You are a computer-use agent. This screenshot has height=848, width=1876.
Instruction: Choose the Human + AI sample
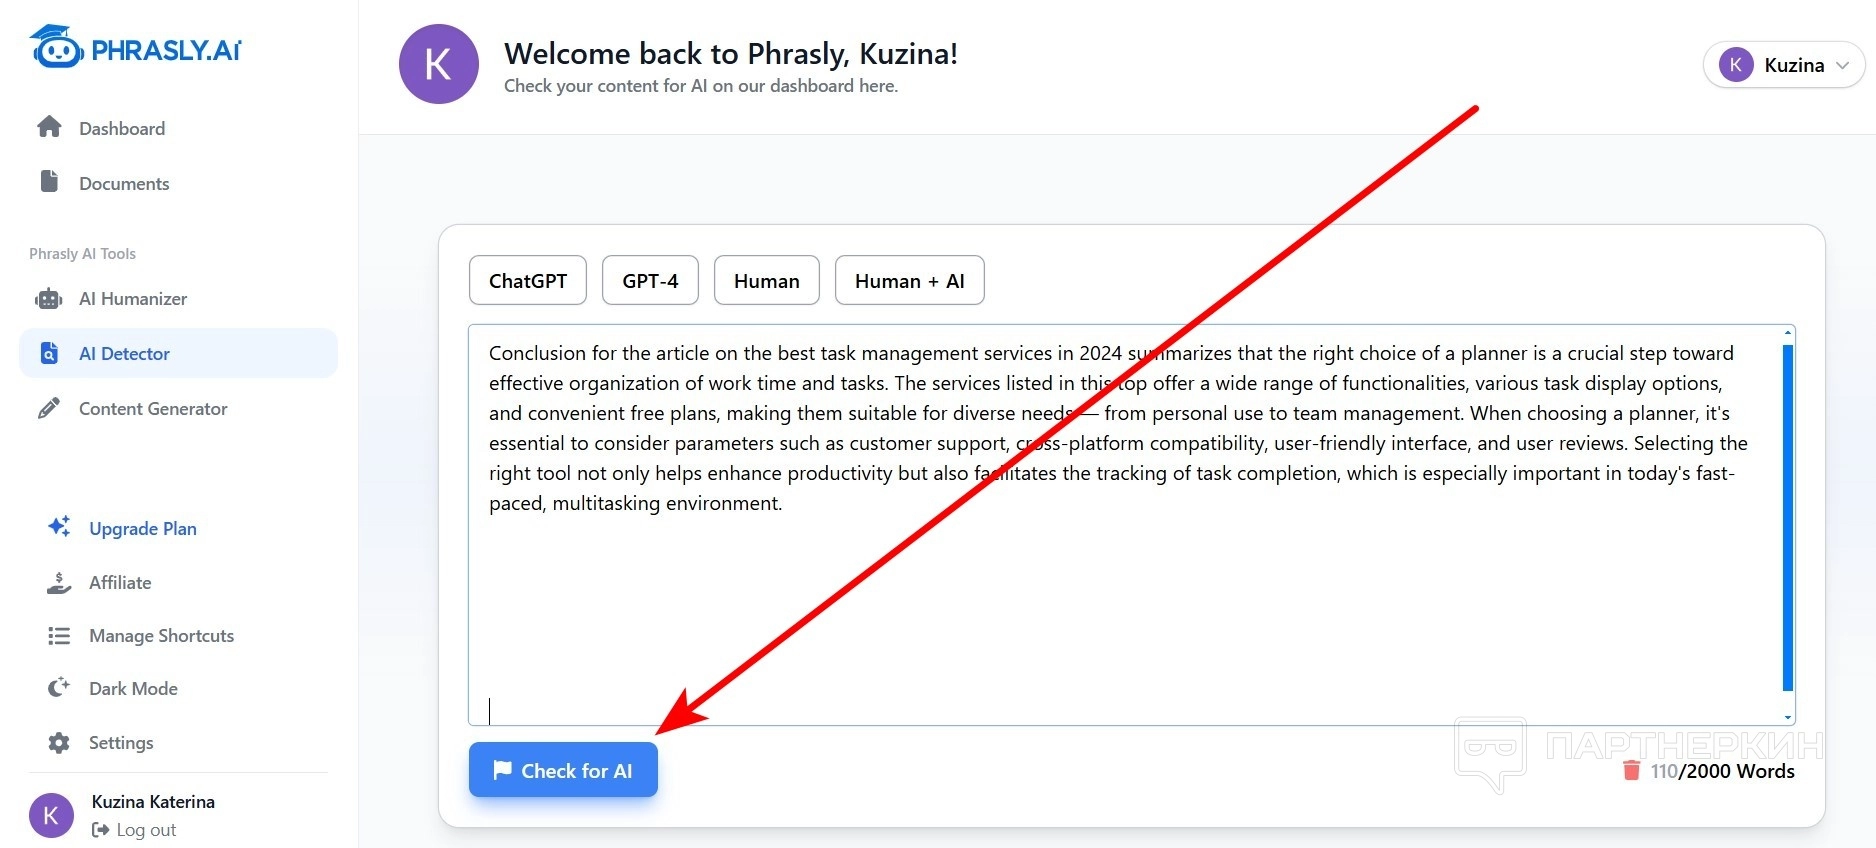pyautogui.click(x=909, y=281)
